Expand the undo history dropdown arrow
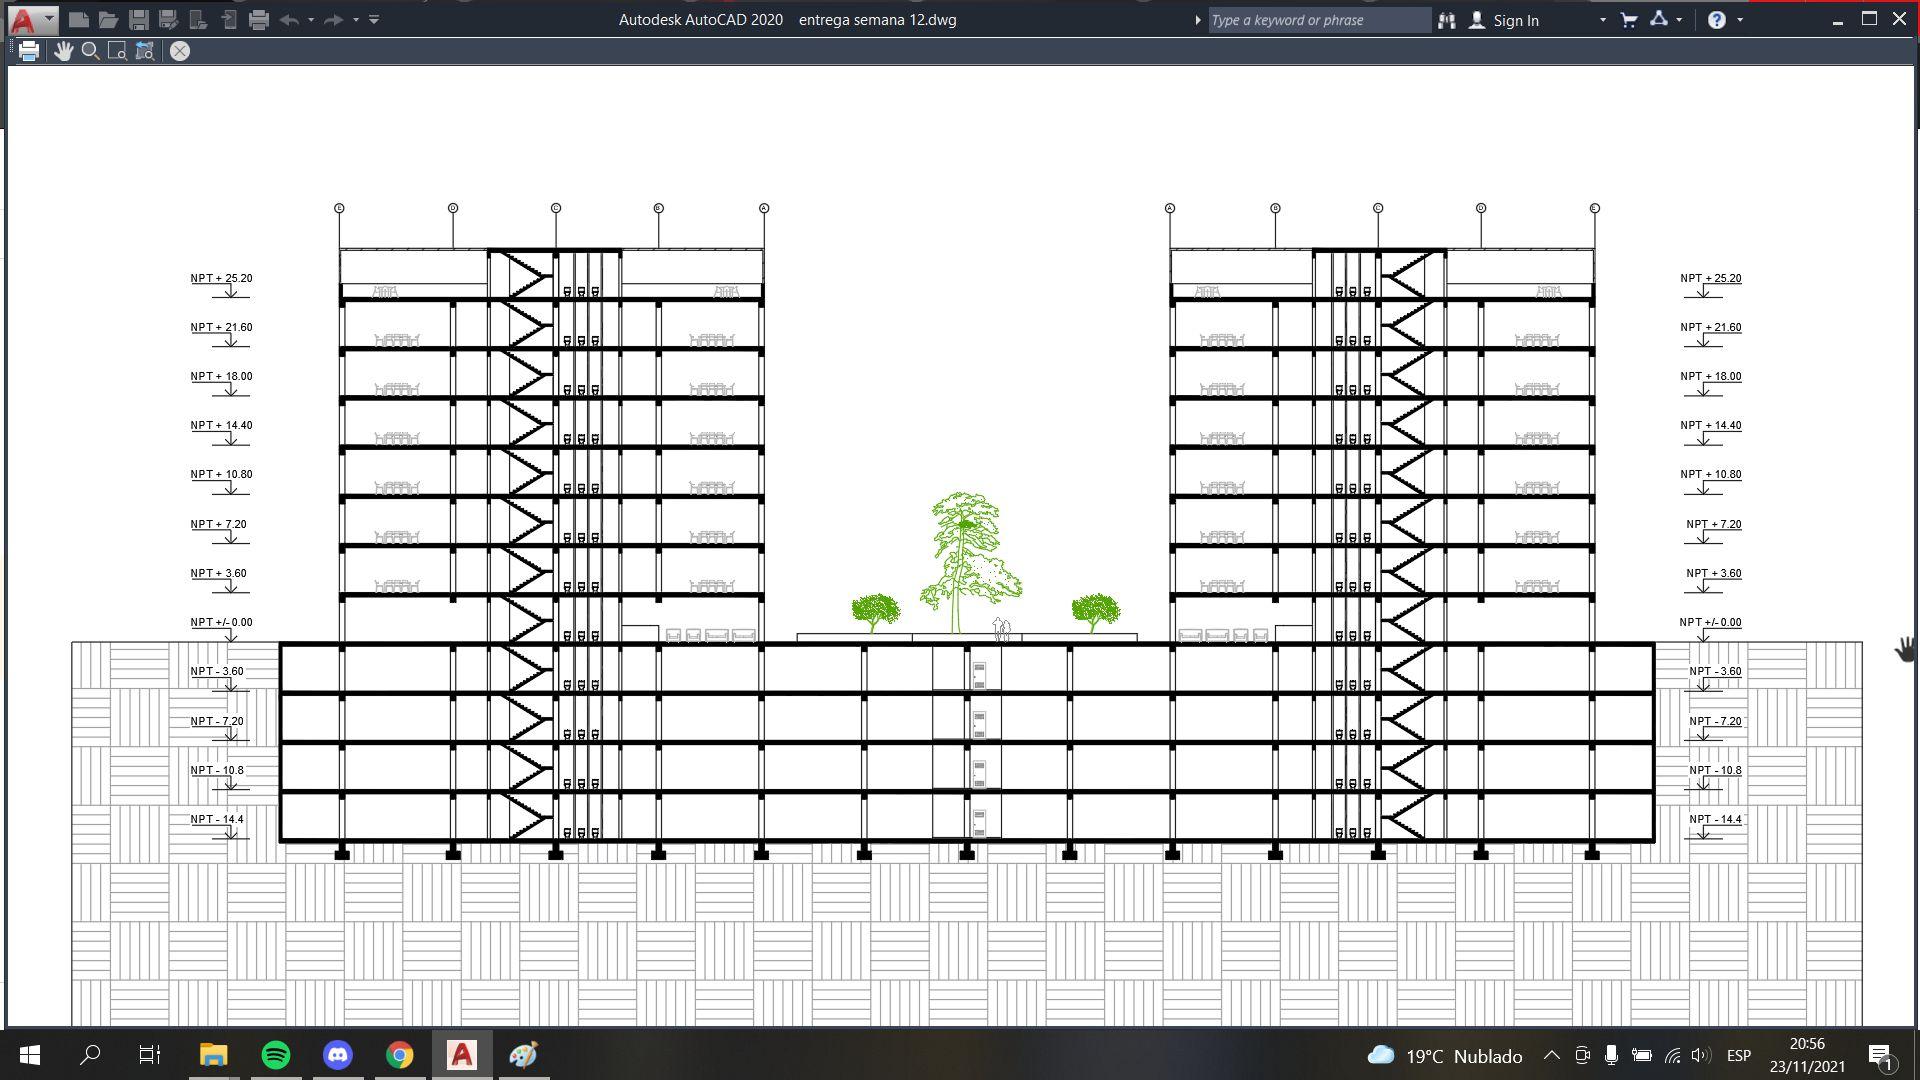This screenshot has width=1920, height=1080. [x=311, y=20]
